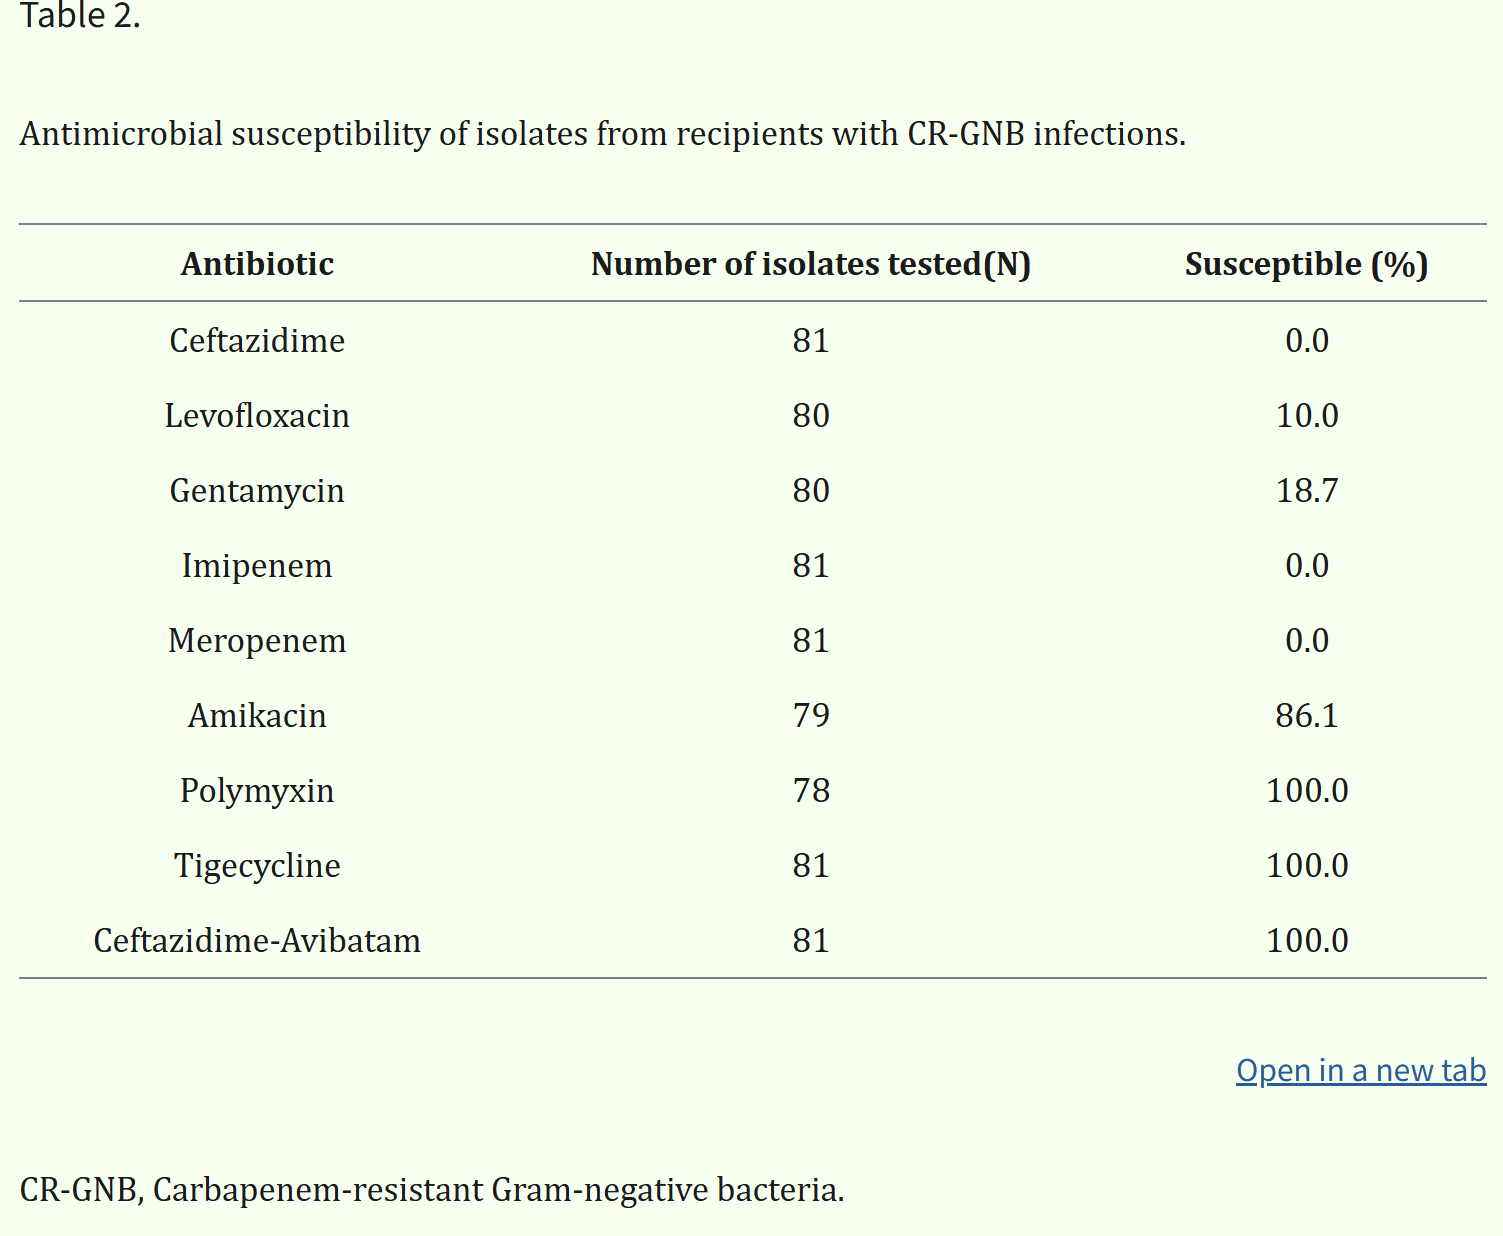The image size is (1503, 1236).
Task: Click the Tigecycline antibiotic name
Action: (x=257, y=866)
